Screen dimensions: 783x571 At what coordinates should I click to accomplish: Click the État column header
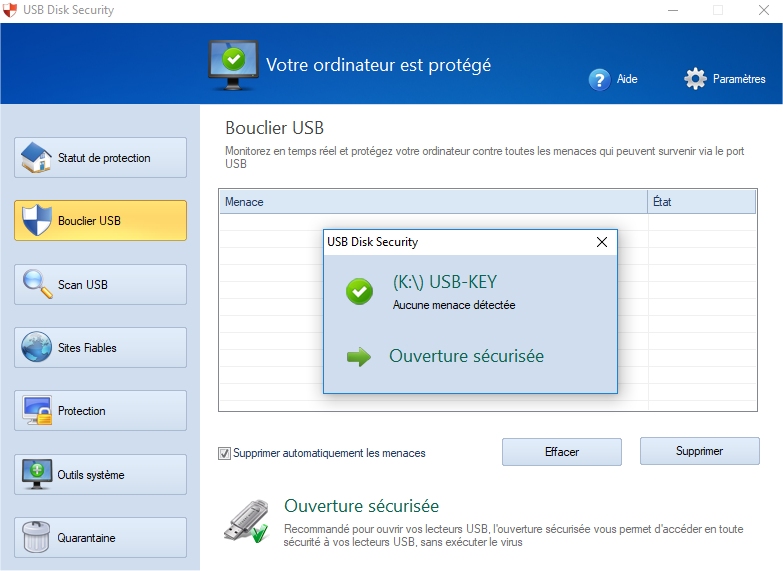pos(702,202)
